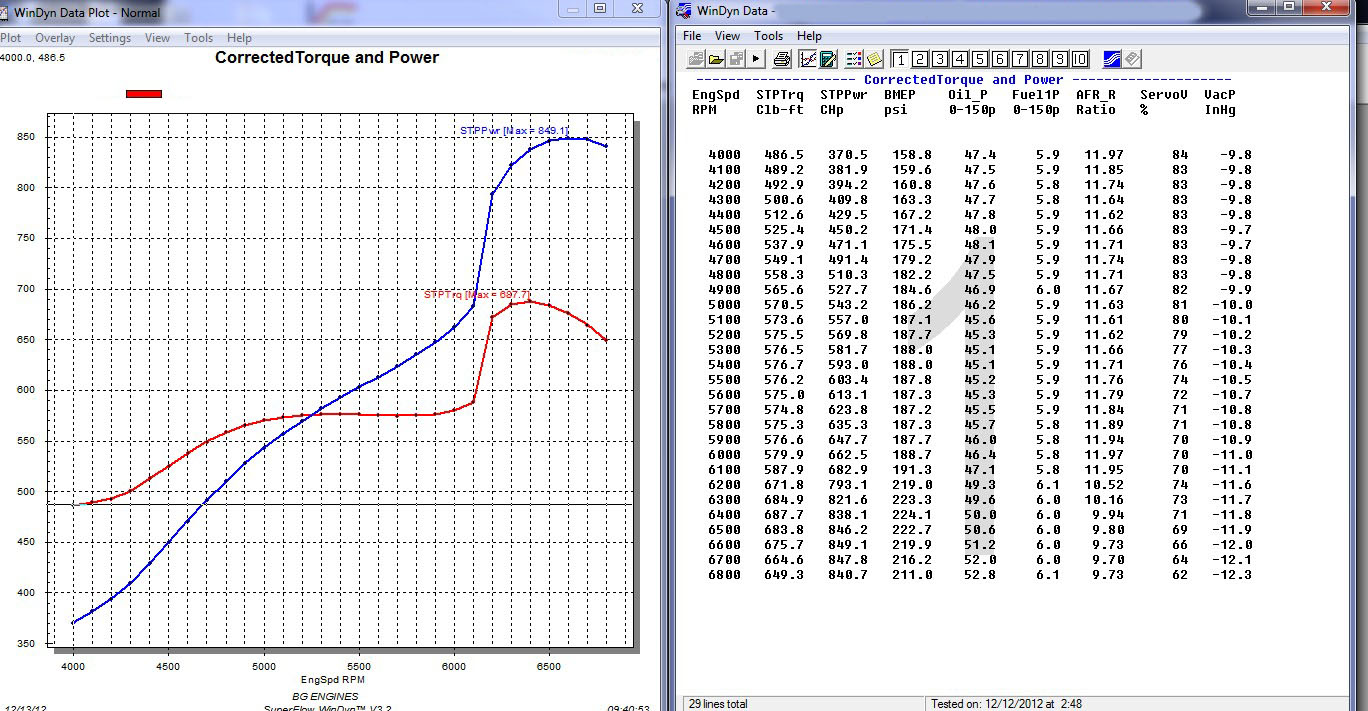Viewport: 1368px width, 711px height.
Task: Click the Oil_P column header
Action: click(x=970, y=102)
